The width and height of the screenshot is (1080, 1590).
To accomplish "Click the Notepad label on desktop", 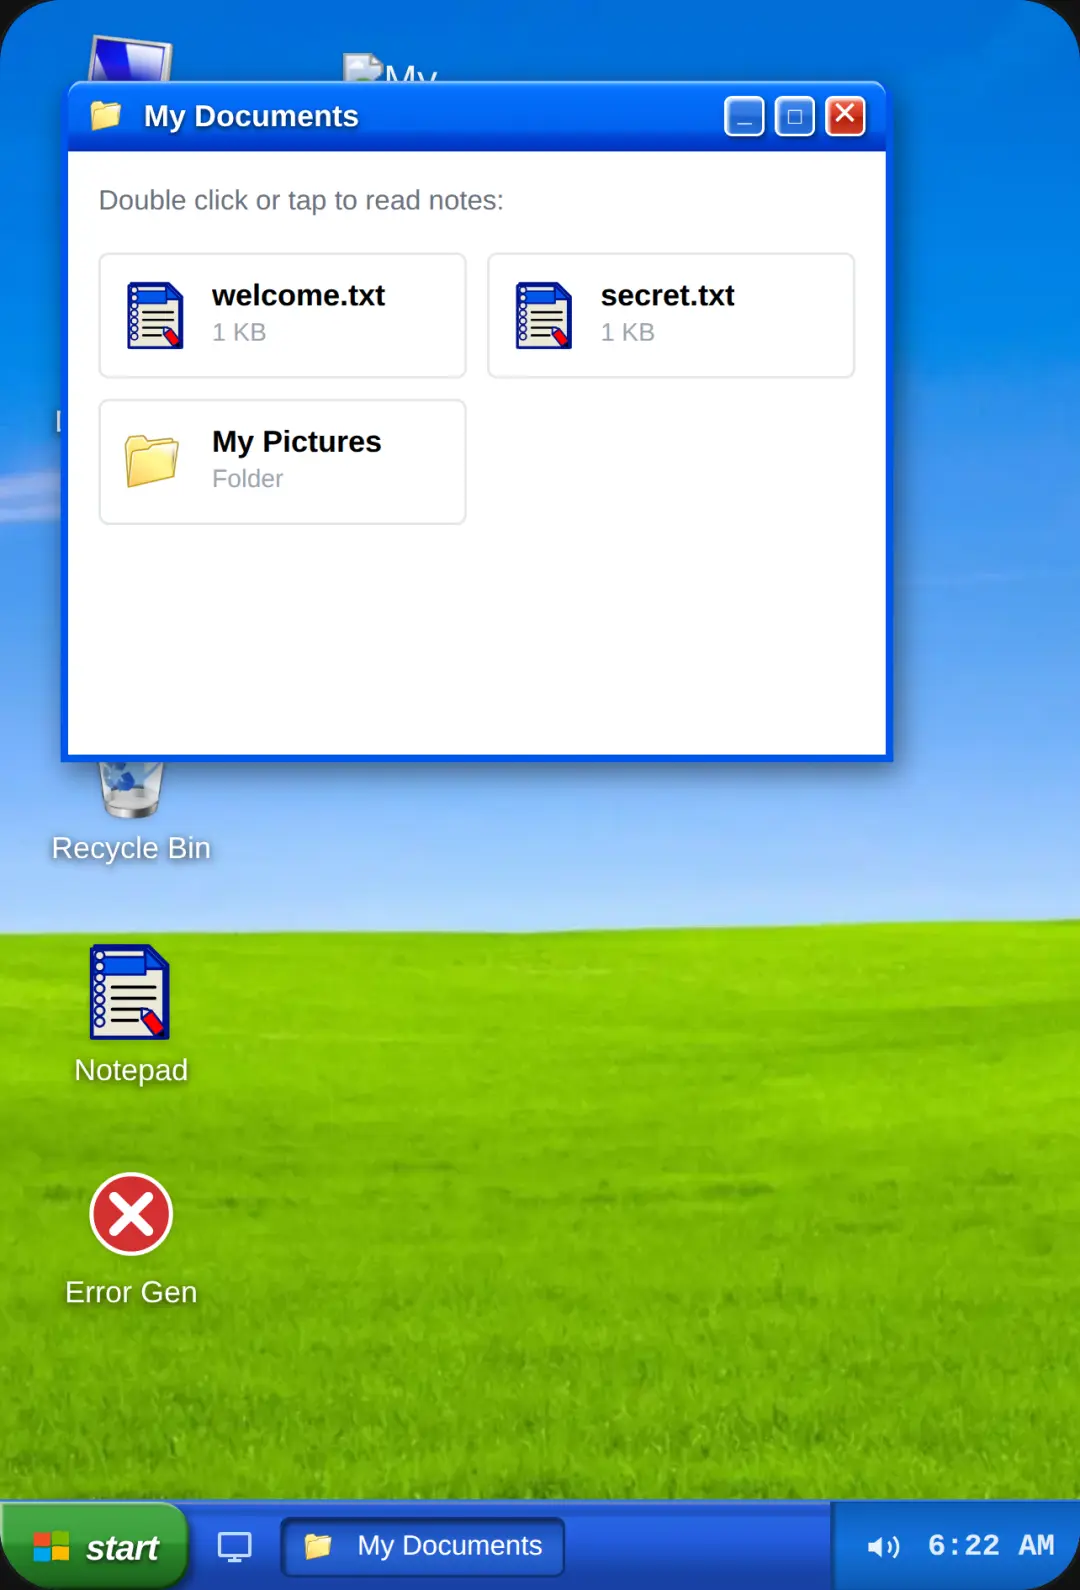I will pyautogui.click(x=131, y=1070).
